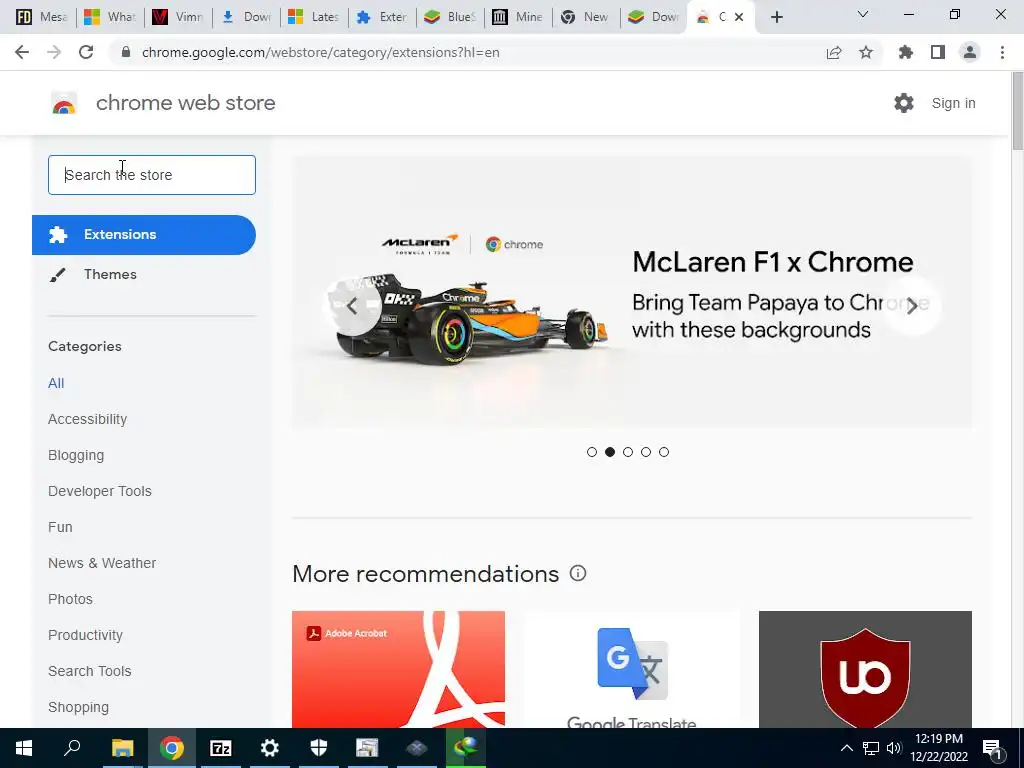Show previous carousel slide
The height and width of the screenshot is (768, 1024).
(x=353, y=306)
